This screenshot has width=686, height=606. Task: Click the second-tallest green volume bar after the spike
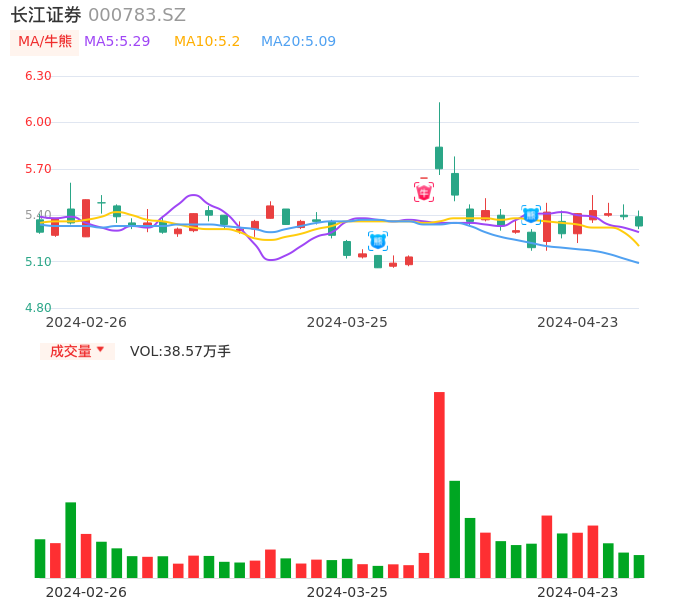(470, 548)
